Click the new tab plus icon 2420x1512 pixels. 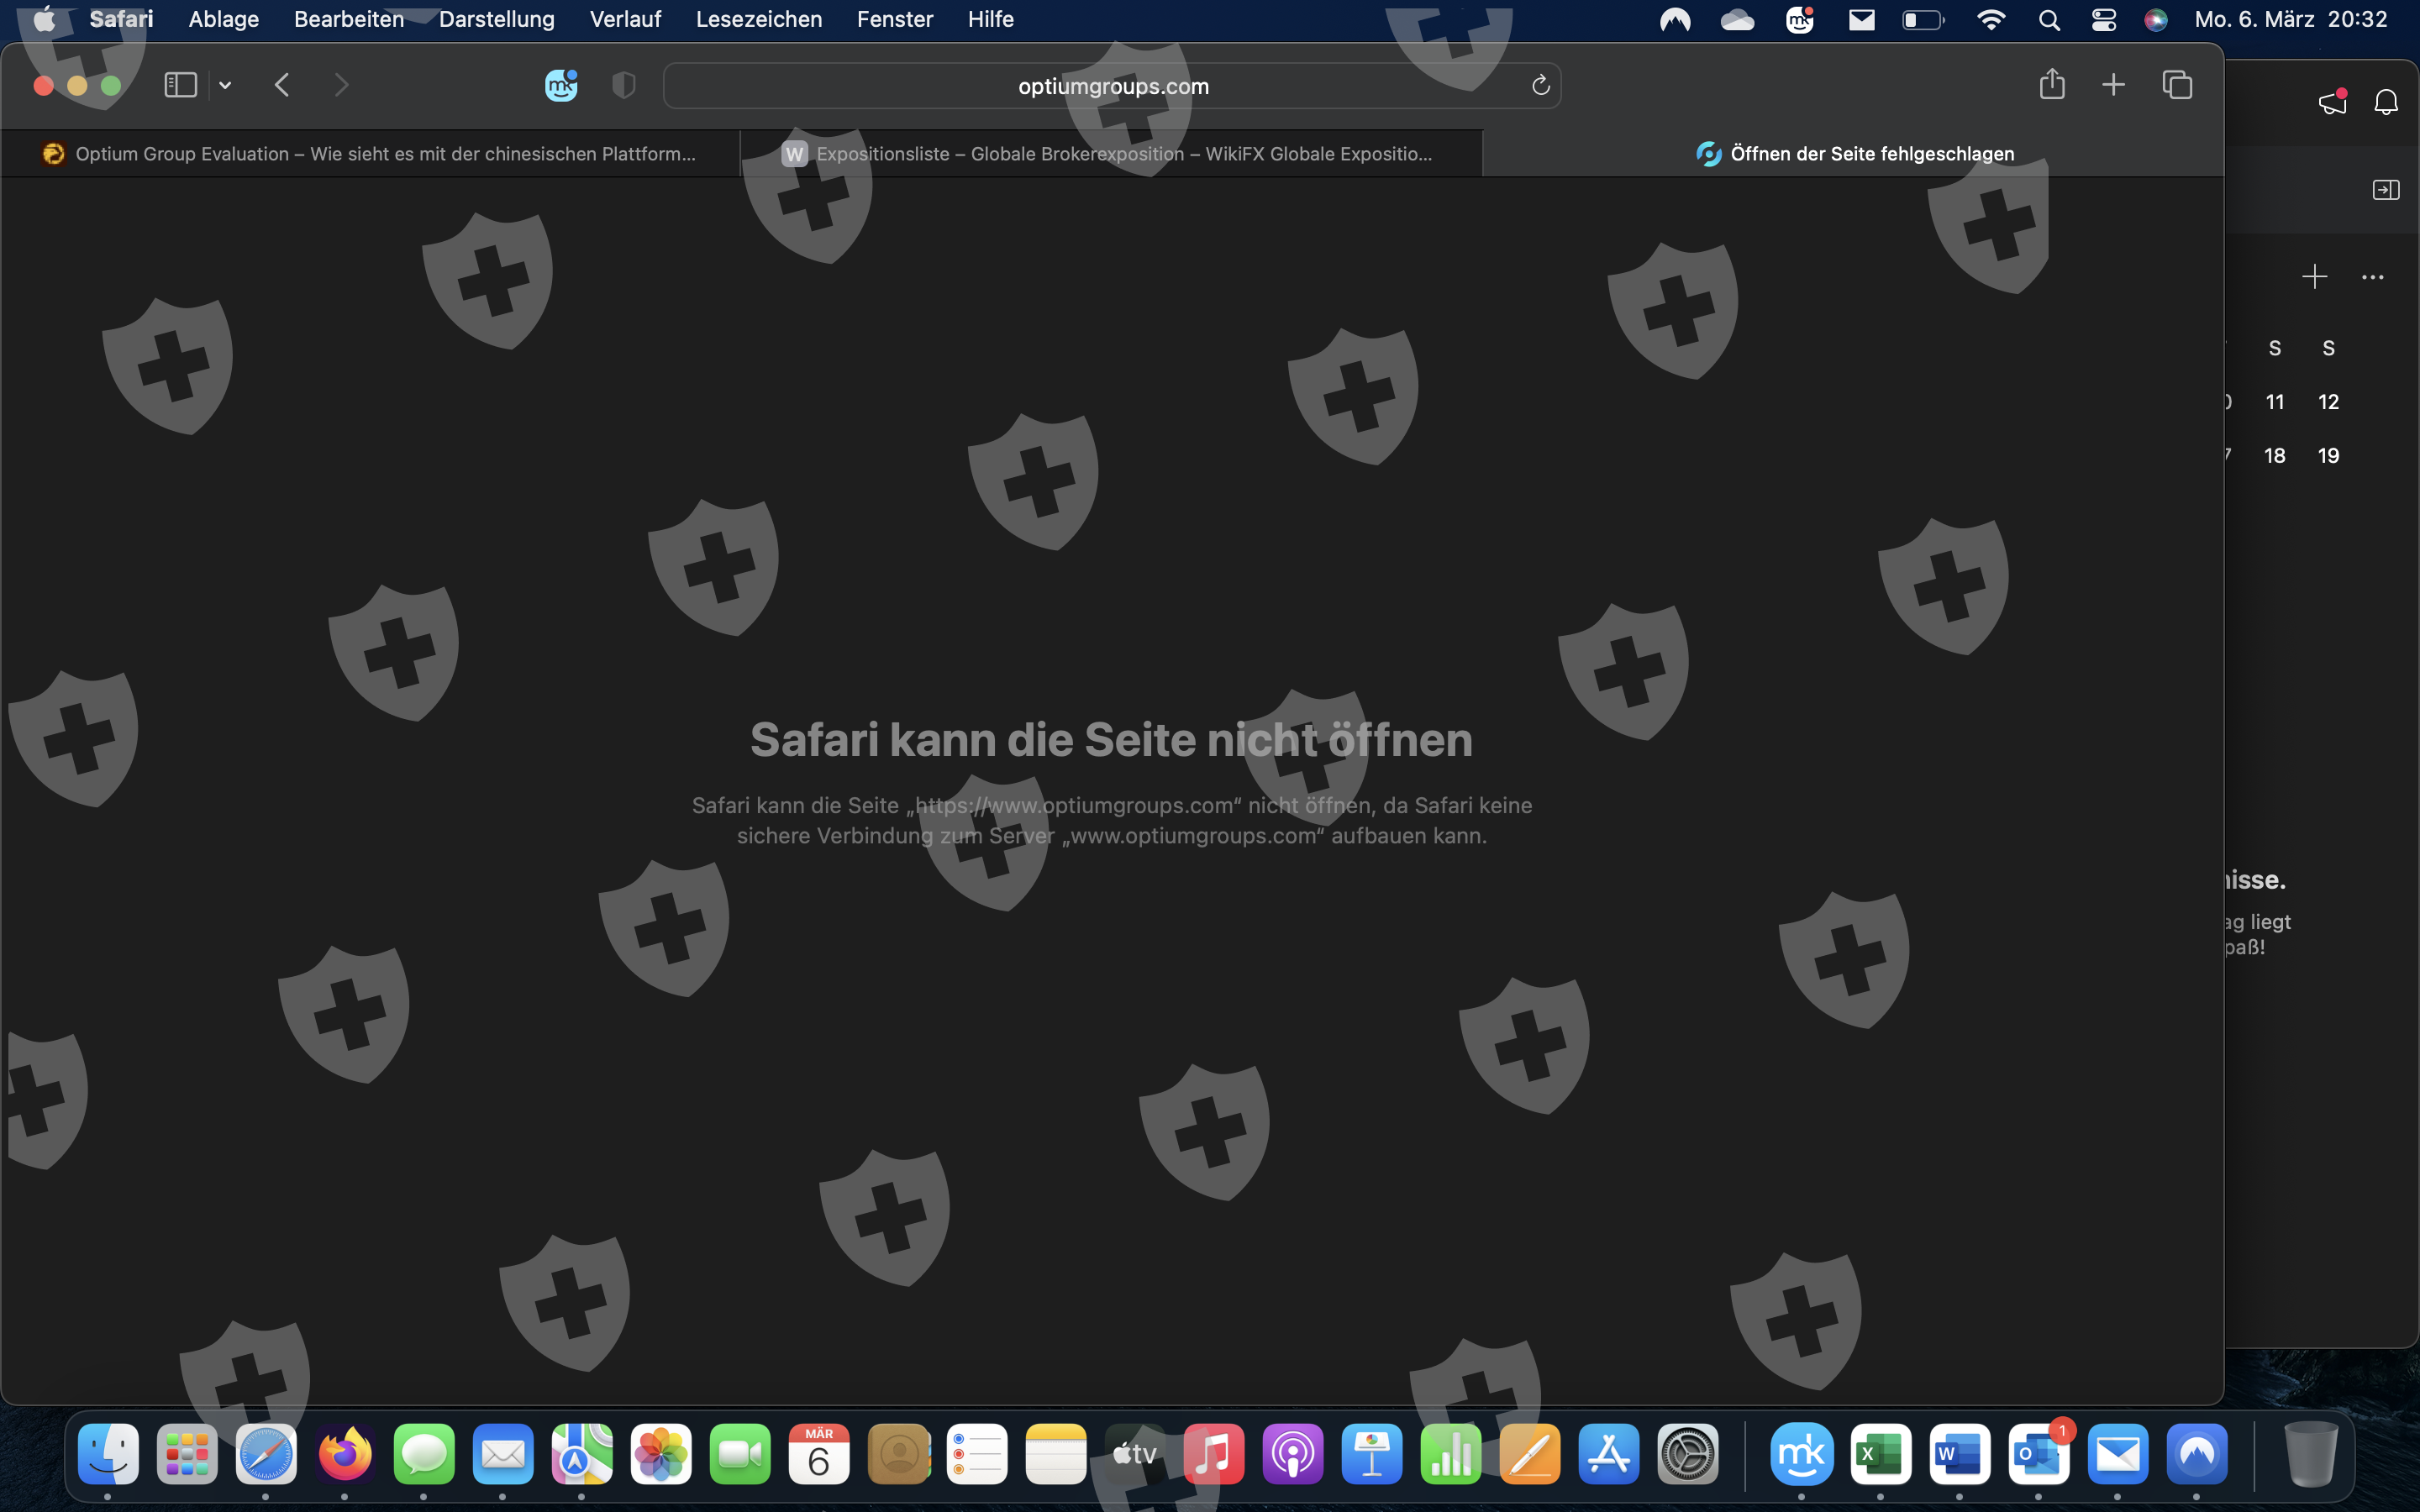tap(2113, 85)
